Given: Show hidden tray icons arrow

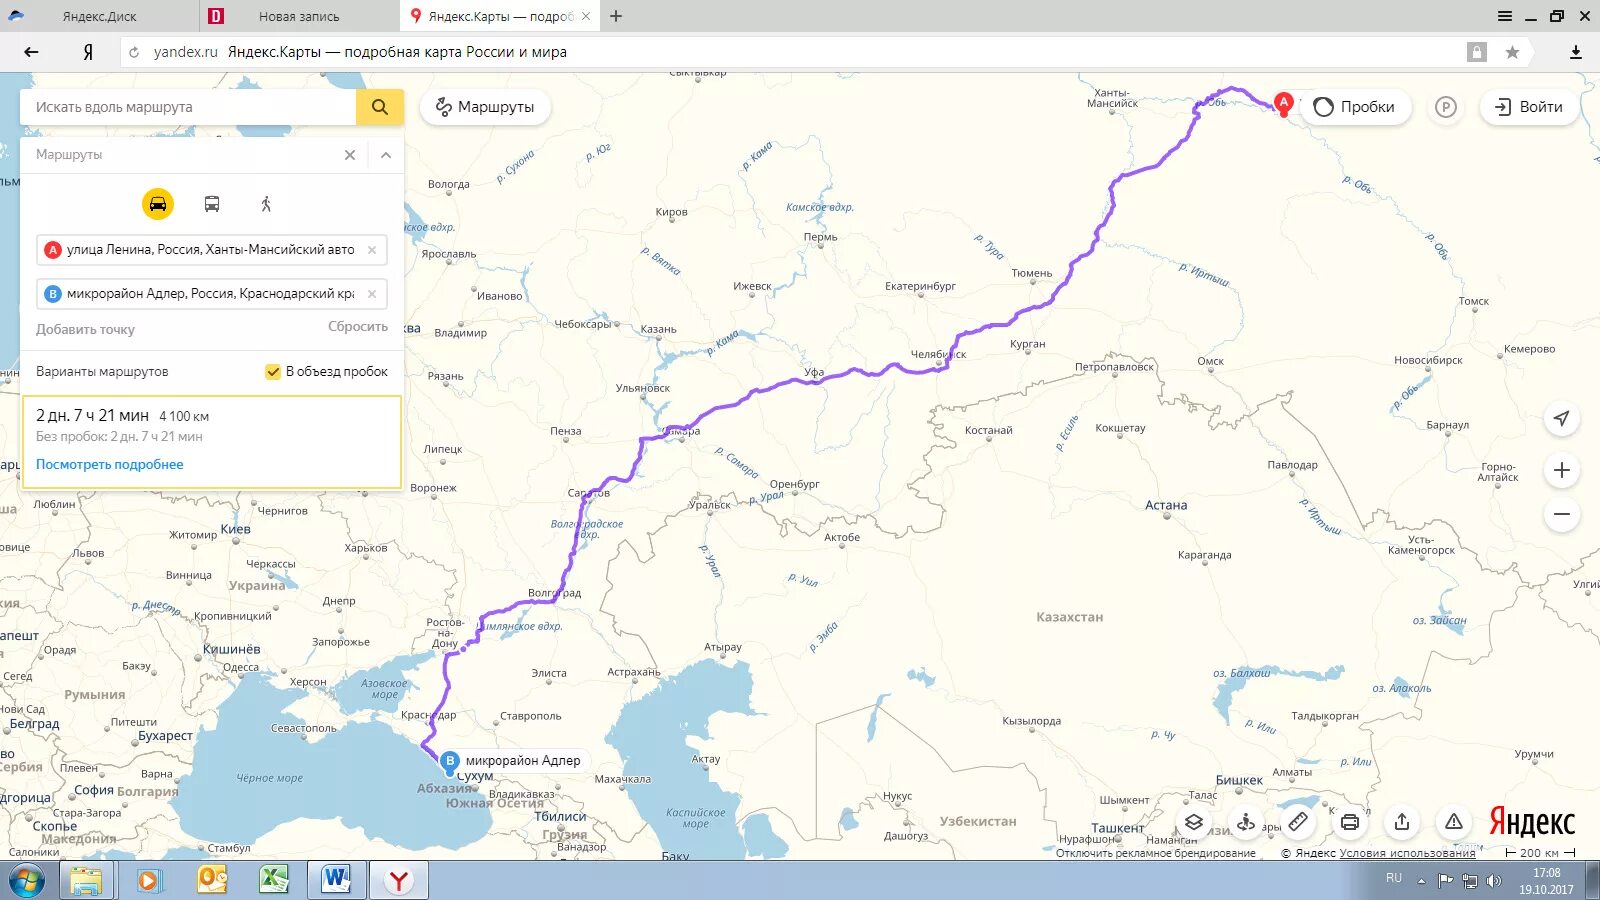Looking at the screenshot, I should tap(1421, 881).
